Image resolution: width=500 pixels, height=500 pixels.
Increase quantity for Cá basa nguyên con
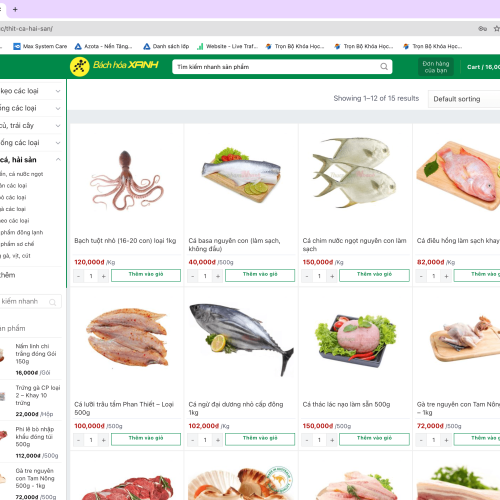click(218, 276)
